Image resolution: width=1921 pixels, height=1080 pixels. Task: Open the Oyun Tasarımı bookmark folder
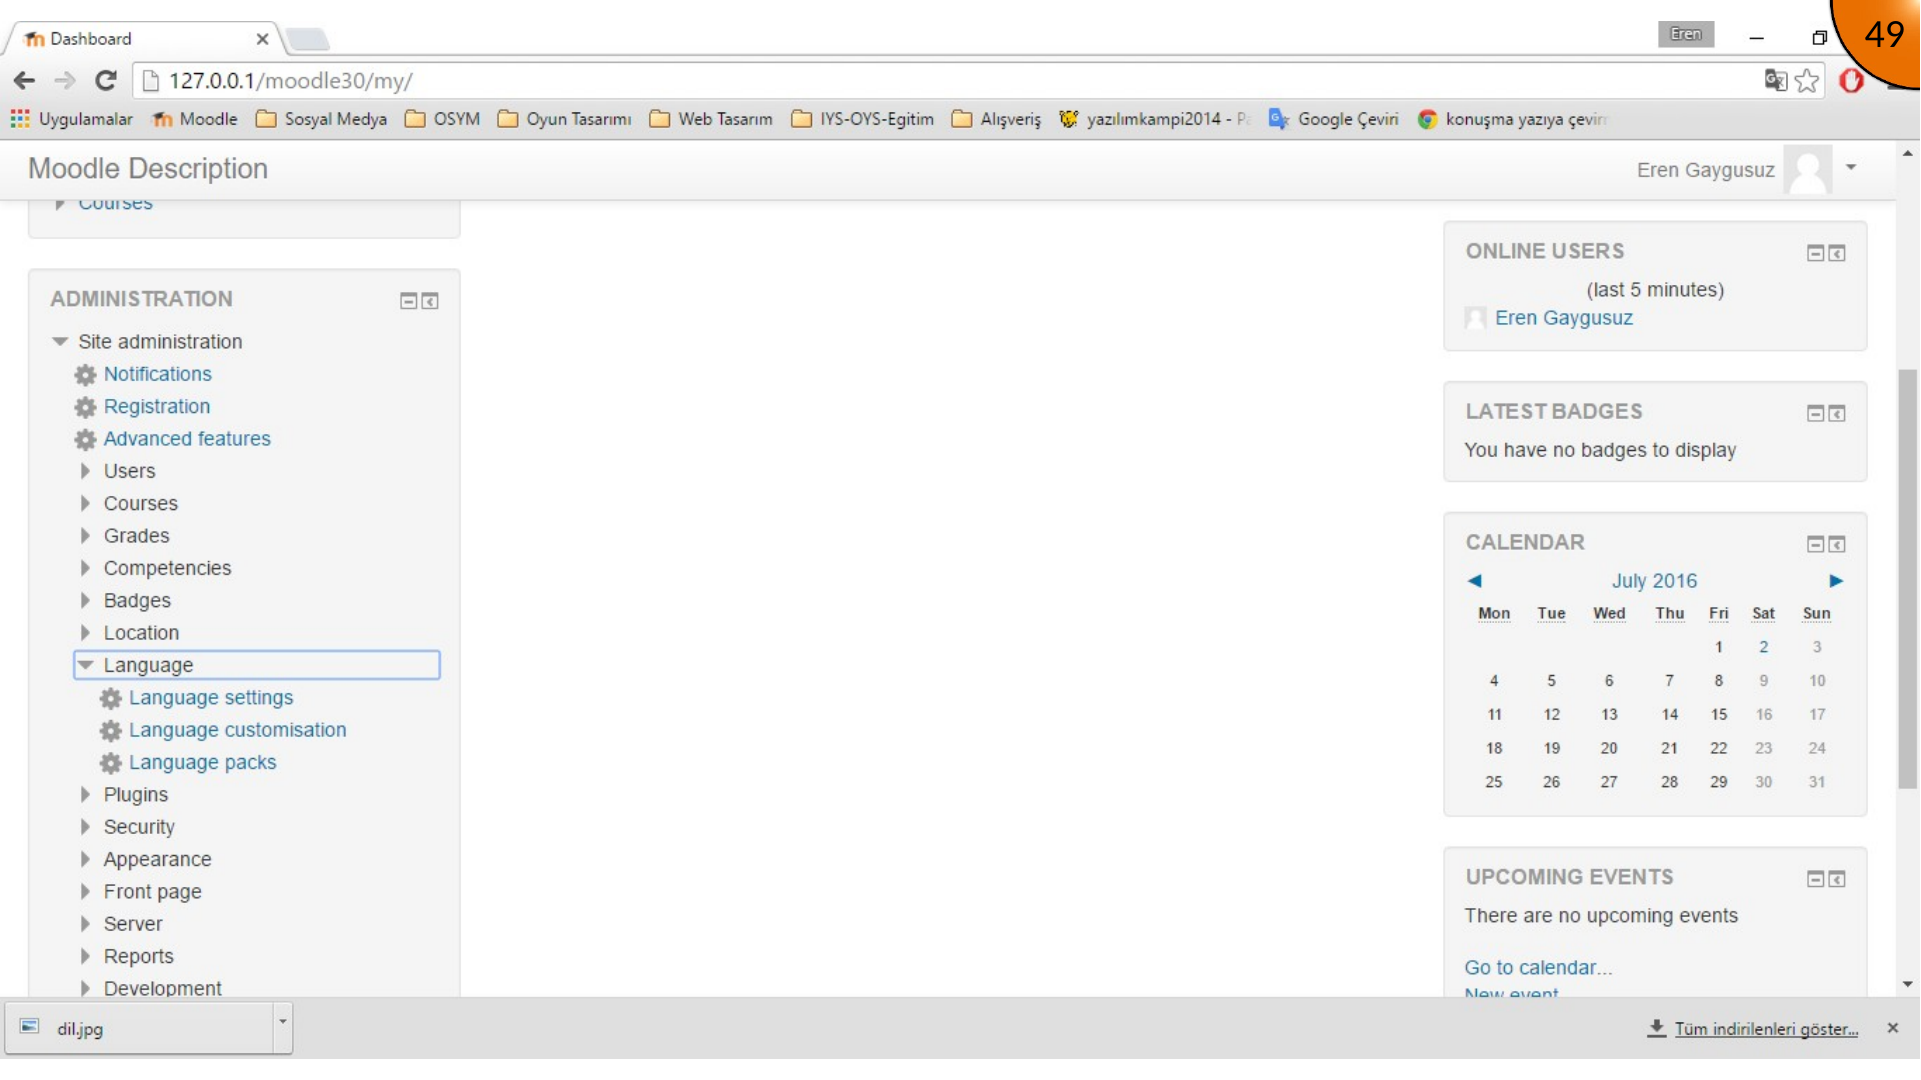click(x=564, y=119)
